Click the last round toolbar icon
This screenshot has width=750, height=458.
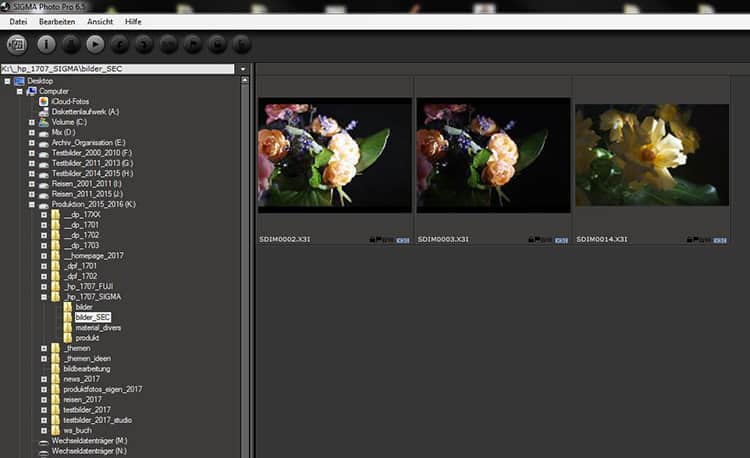tap(241, 44)
